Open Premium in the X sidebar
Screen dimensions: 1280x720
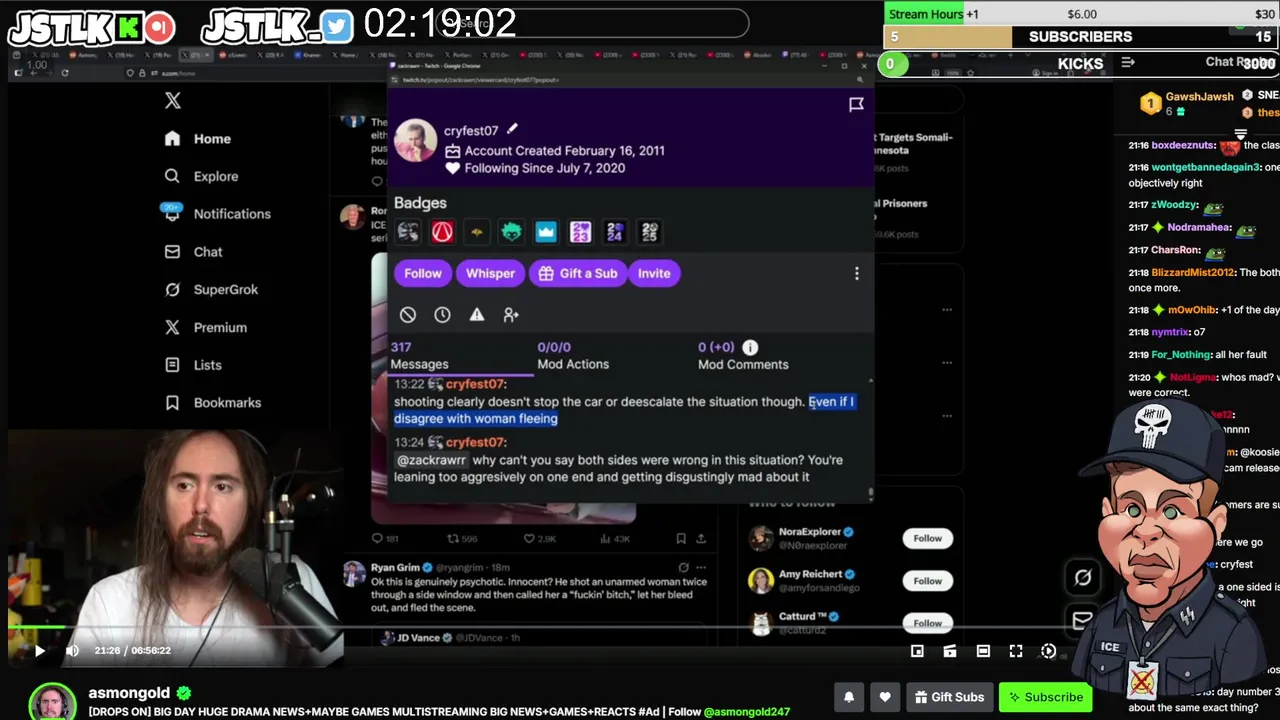(206, 327)
